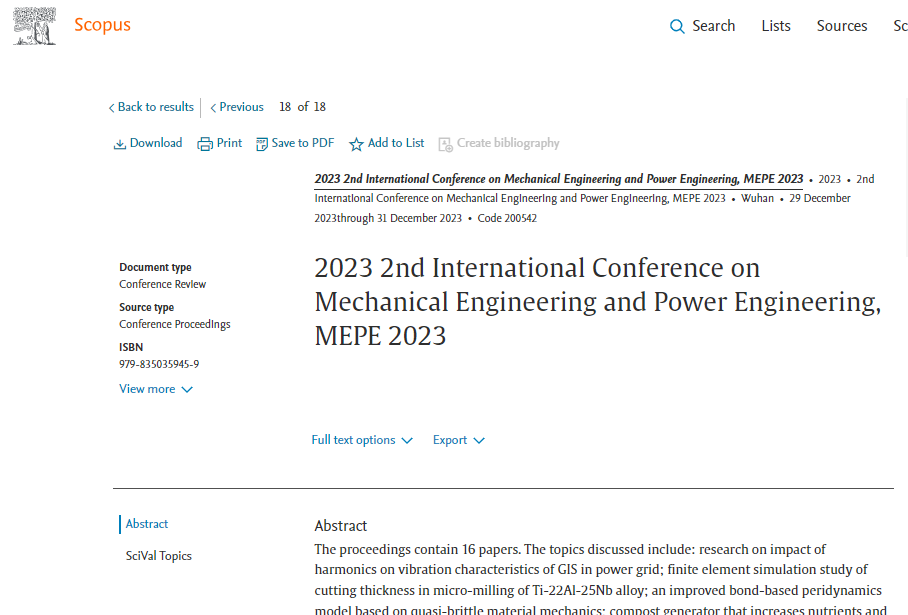Click the Create bibliography icon
This screenshot has height=615, width=908.
coord(445,144)
